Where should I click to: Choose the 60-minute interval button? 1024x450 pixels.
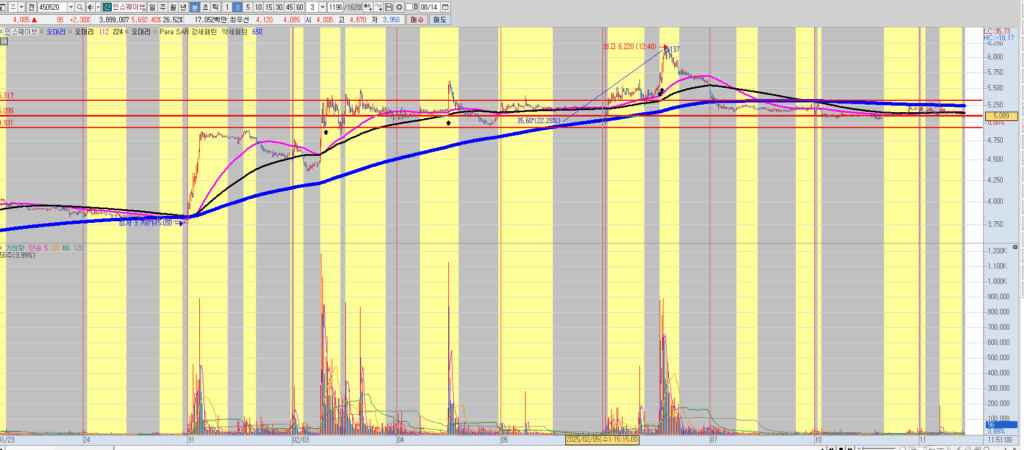tap(300, 7)
